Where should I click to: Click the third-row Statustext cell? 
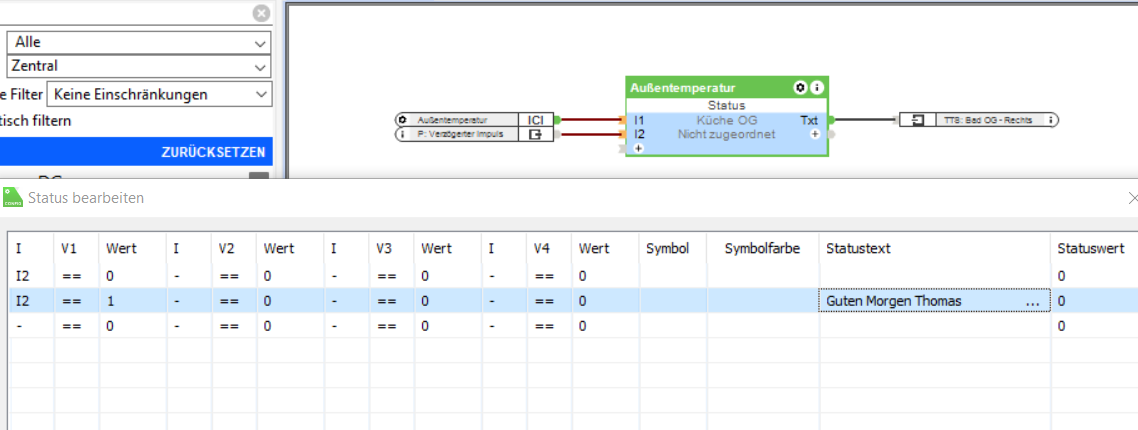click(935, 326)
